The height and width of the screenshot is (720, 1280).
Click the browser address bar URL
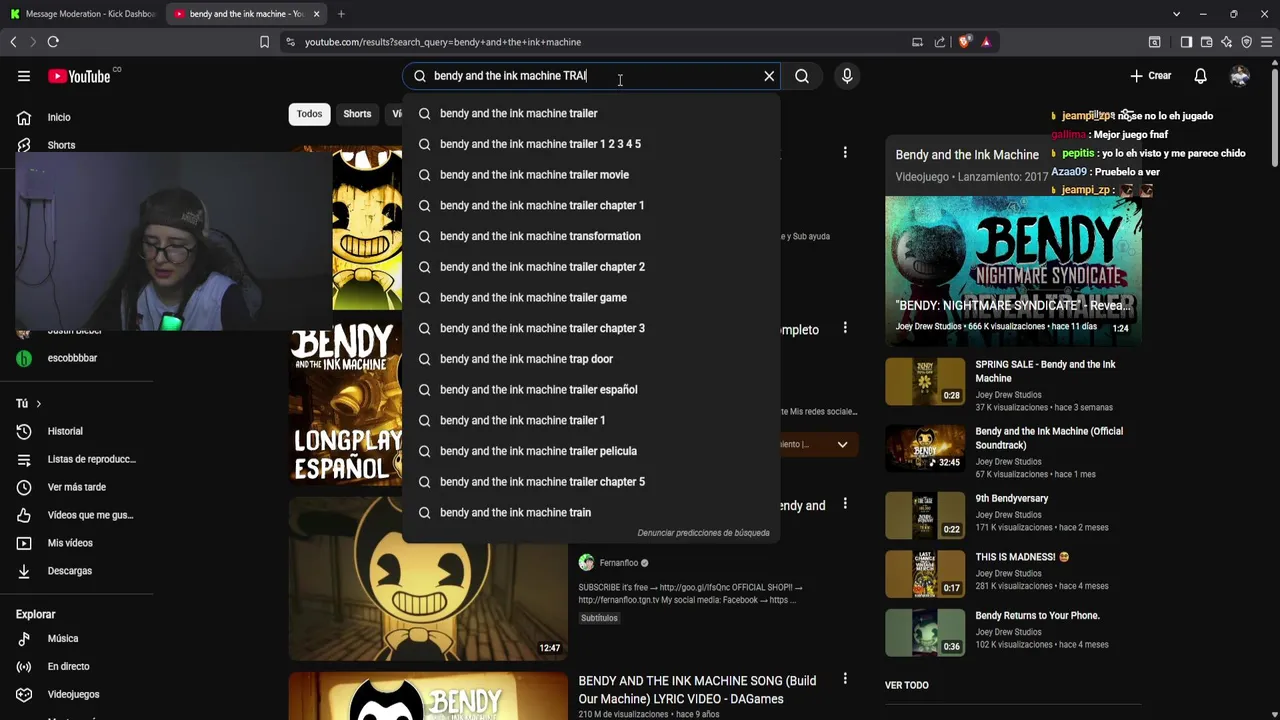(x=443, y=42)
